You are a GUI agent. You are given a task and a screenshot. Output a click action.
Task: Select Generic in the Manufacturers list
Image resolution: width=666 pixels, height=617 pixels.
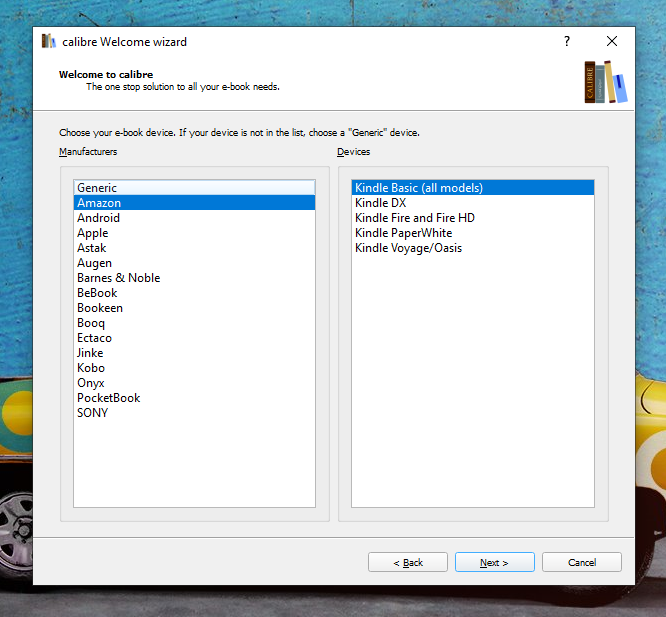pyautogui.click(x=97, y=188)
